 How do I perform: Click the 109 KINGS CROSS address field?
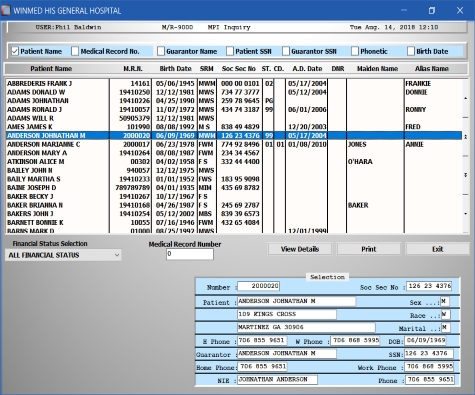coord(287,314)
